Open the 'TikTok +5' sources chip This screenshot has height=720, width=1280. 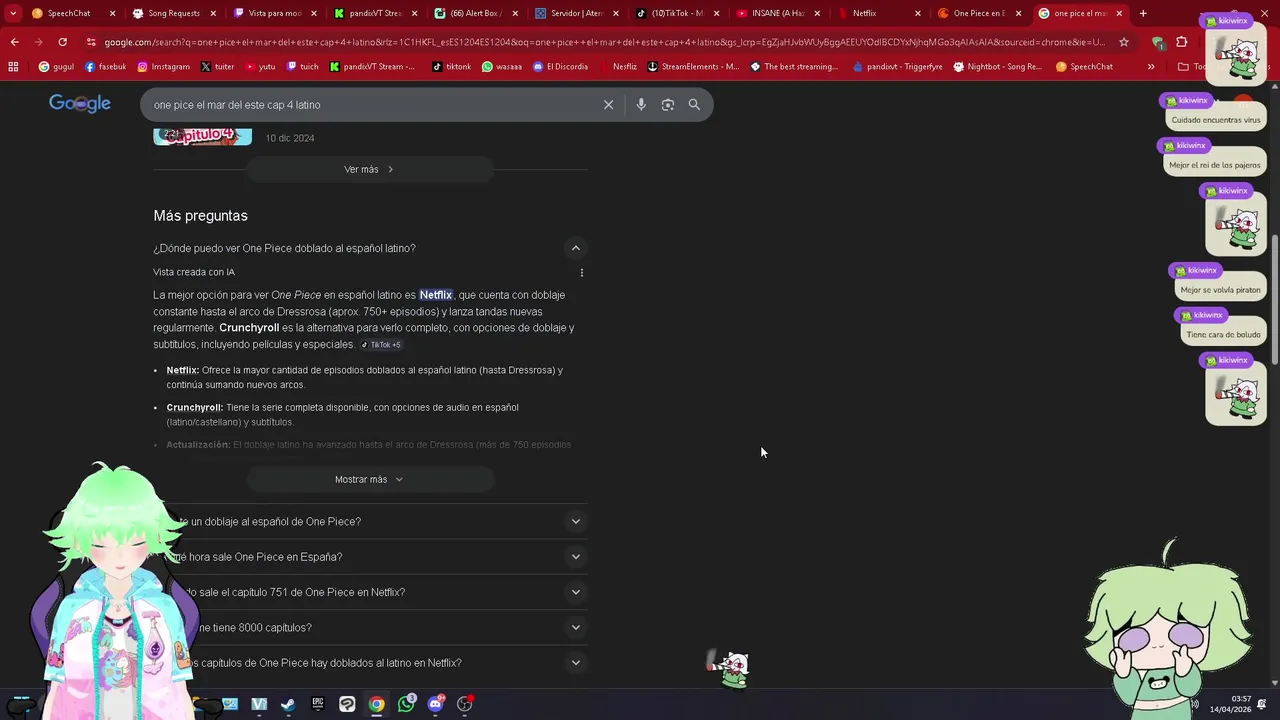click(381, 345)
